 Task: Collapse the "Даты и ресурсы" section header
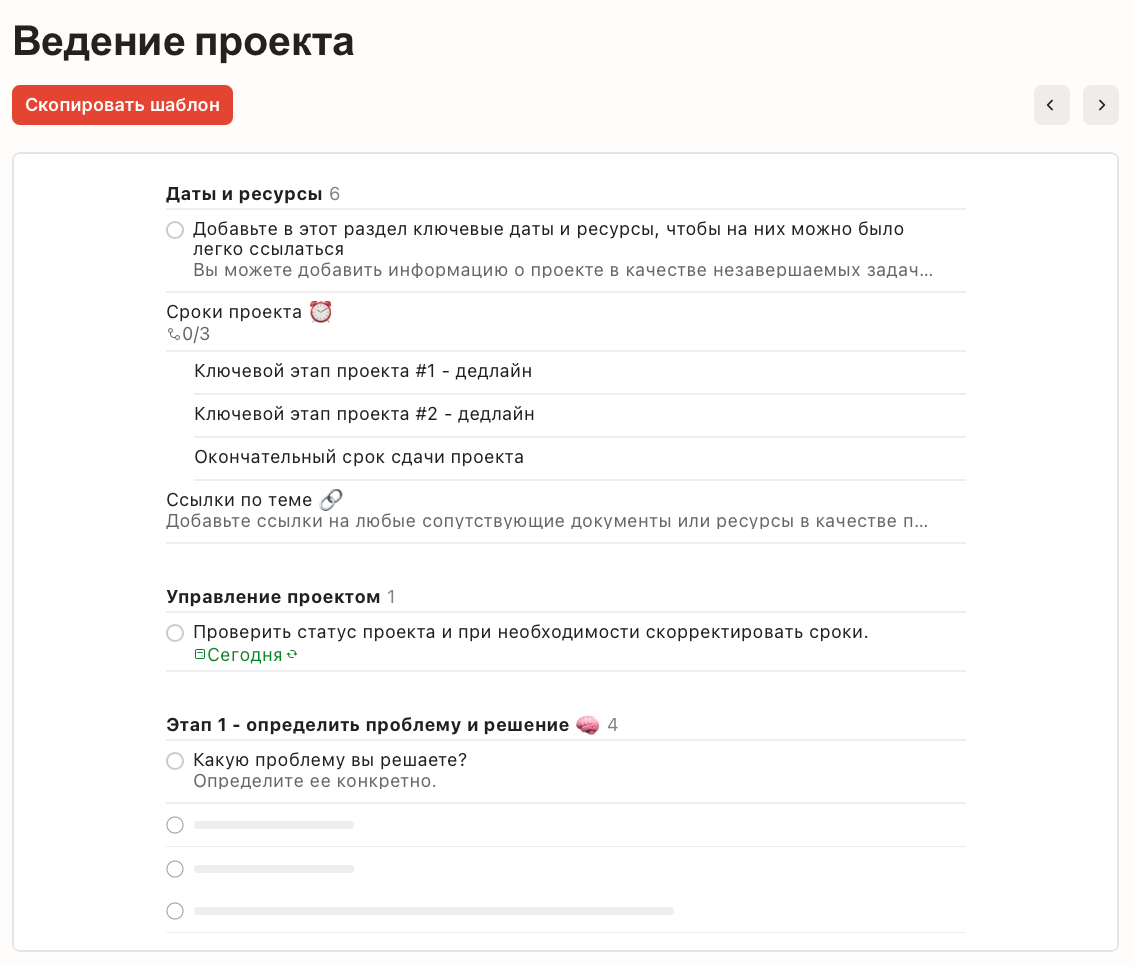(x=244, y=193)
